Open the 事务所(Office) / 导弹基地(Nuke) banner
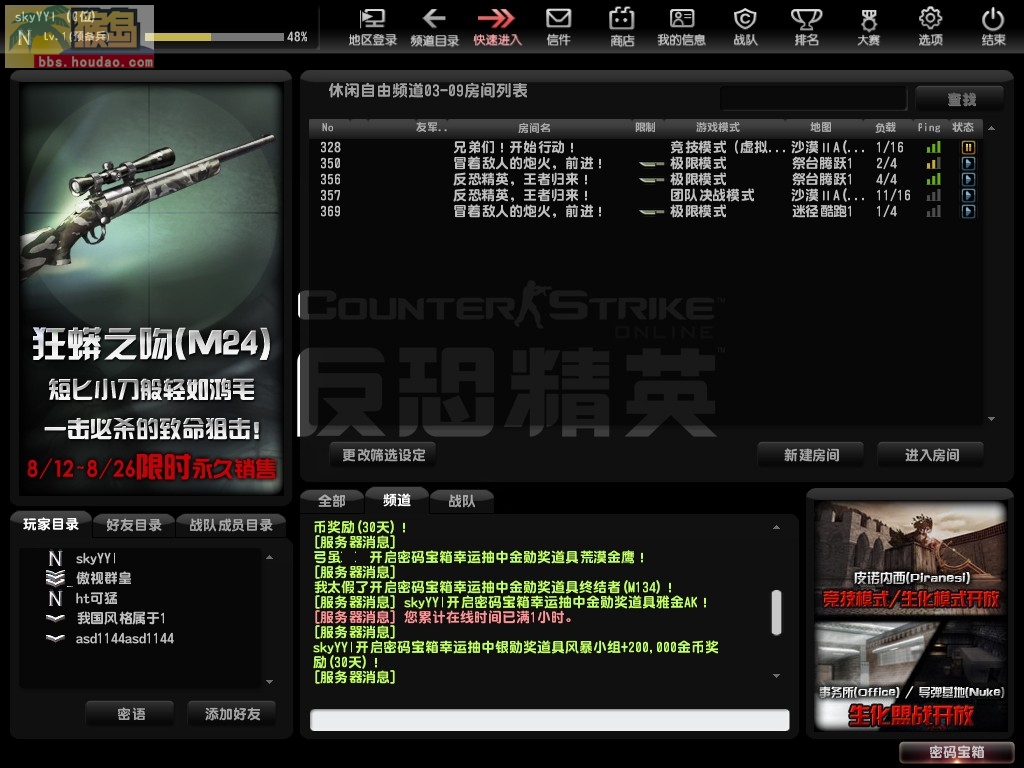The image size is (1024, 768). [x=910, y=675]
